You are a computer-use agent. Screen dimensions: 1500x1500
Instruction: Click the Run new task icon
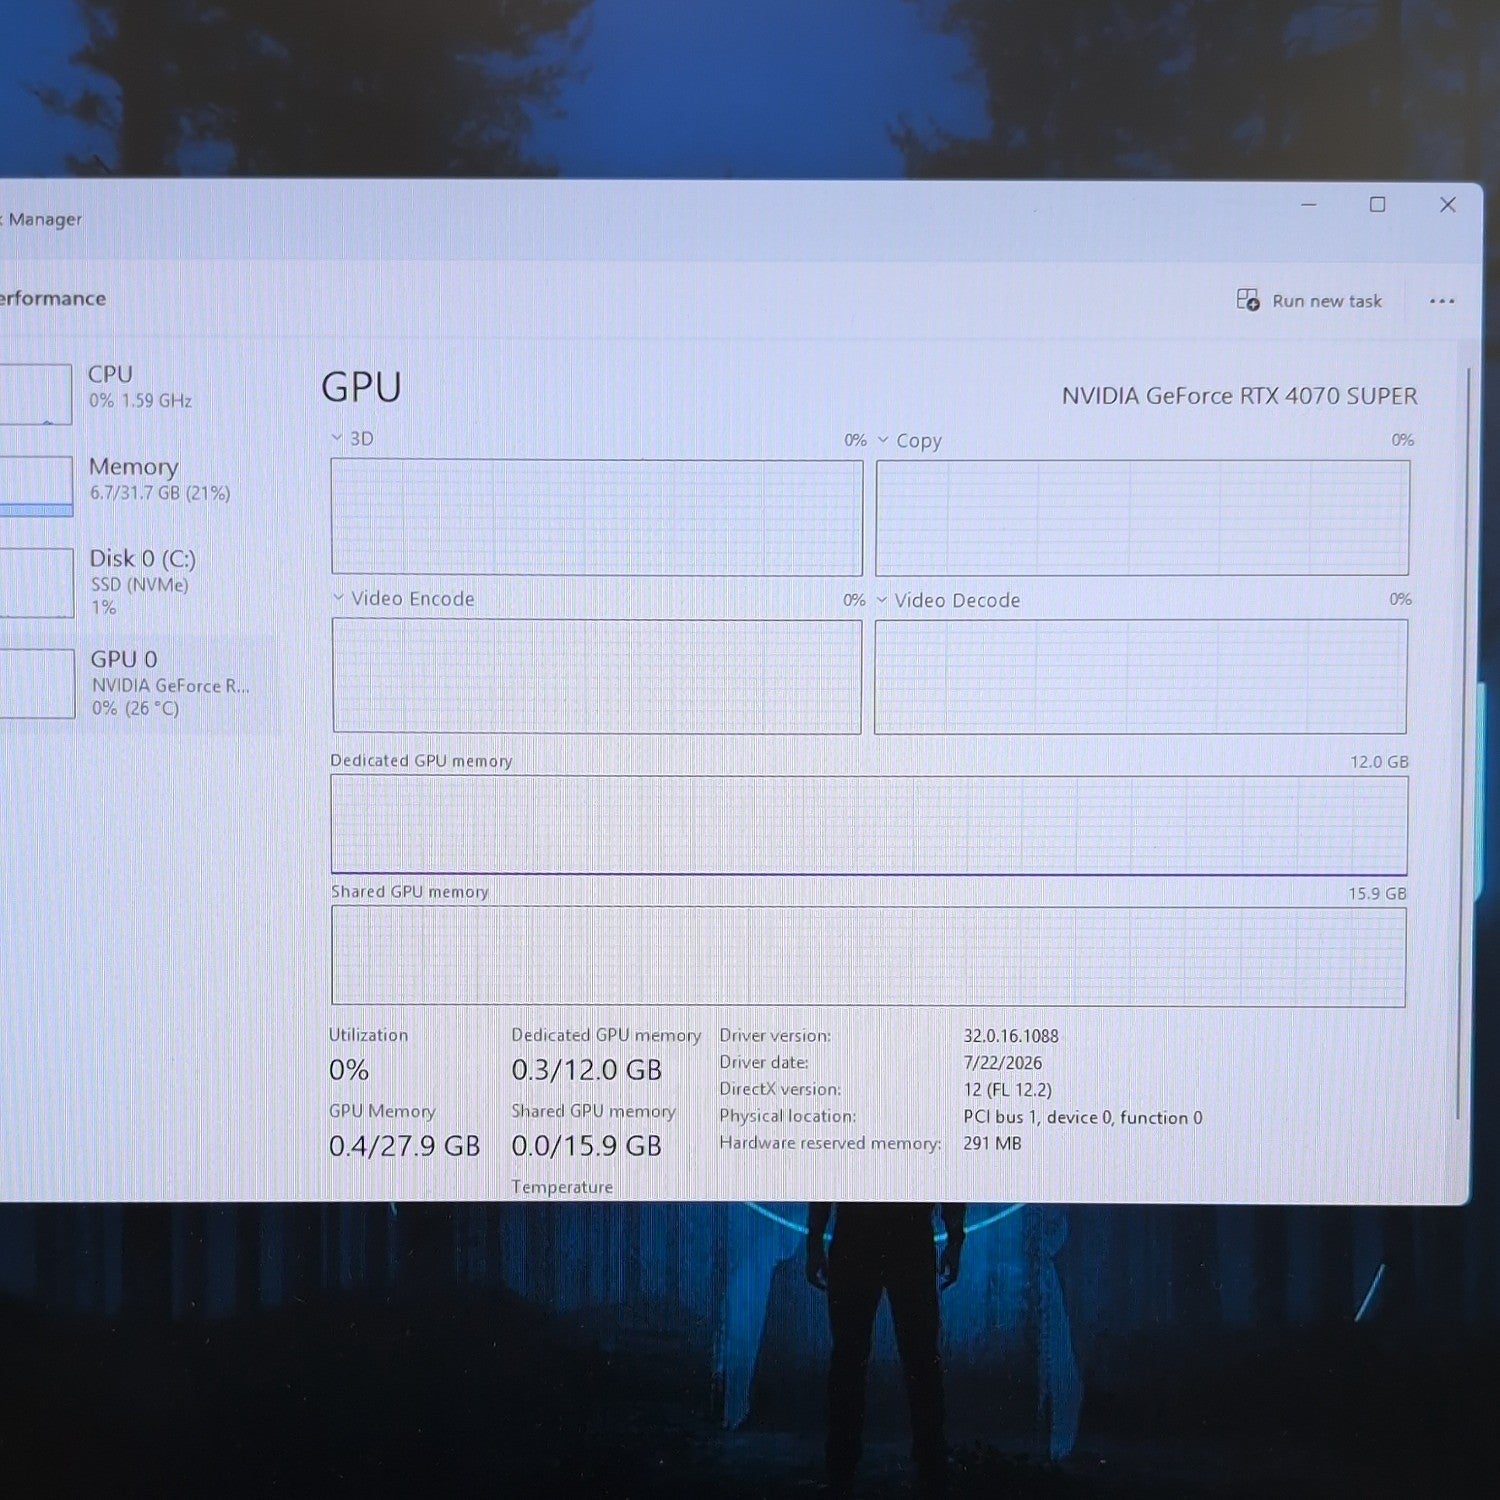(x=1248, y=300)
